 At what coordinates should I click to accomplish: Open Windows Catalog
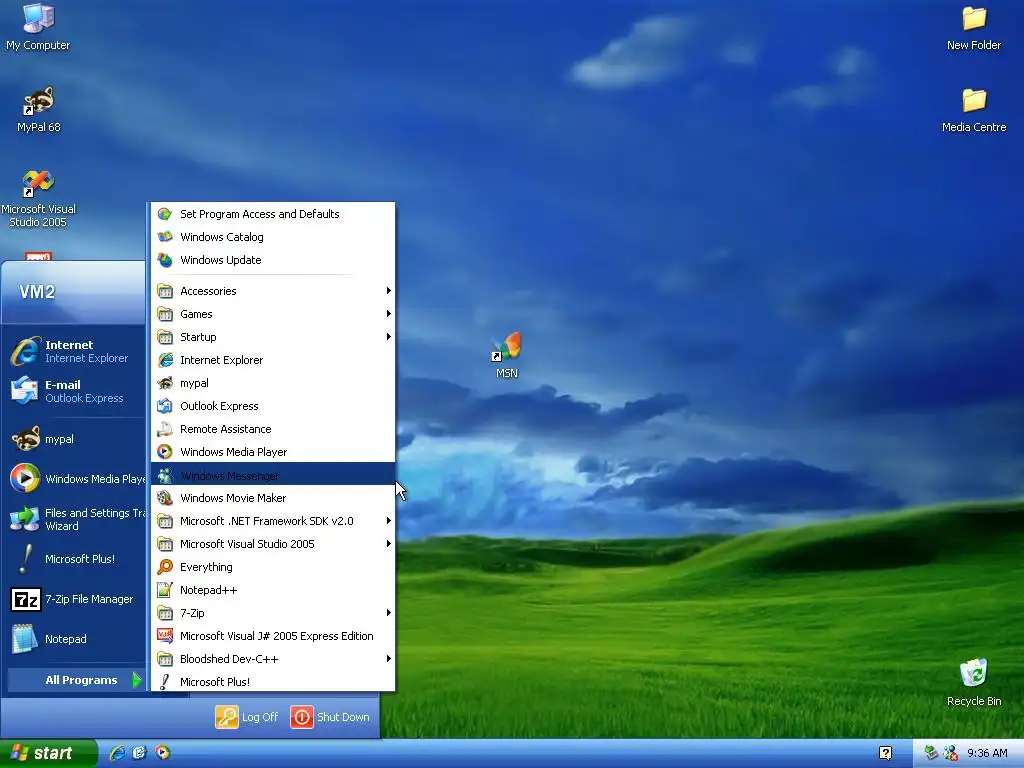tap(273, 237)
